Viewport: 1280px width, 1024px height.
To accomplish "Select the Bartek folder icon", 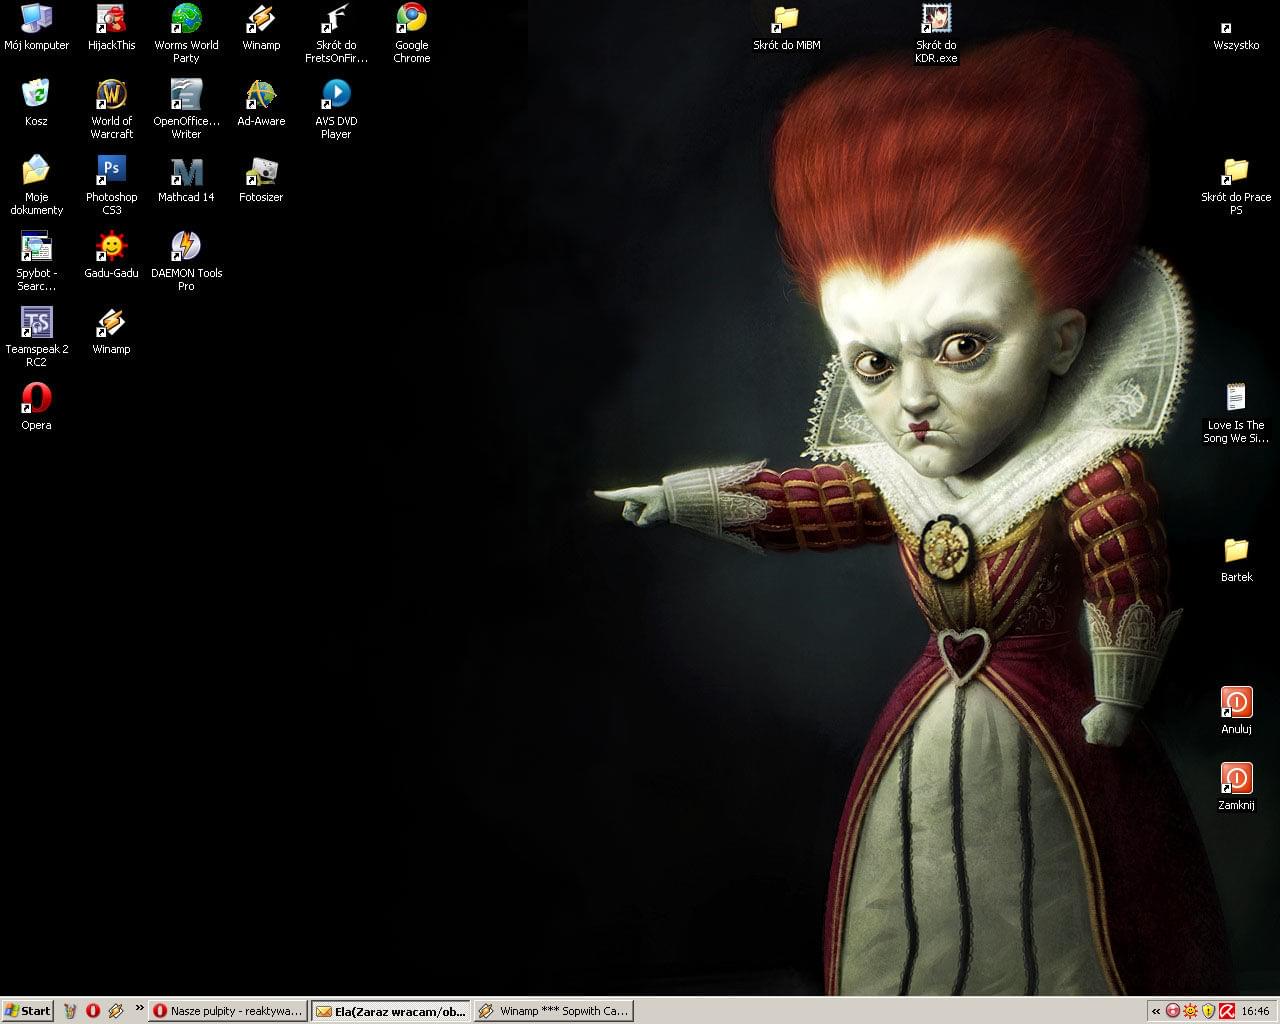I will [1236, 560].
